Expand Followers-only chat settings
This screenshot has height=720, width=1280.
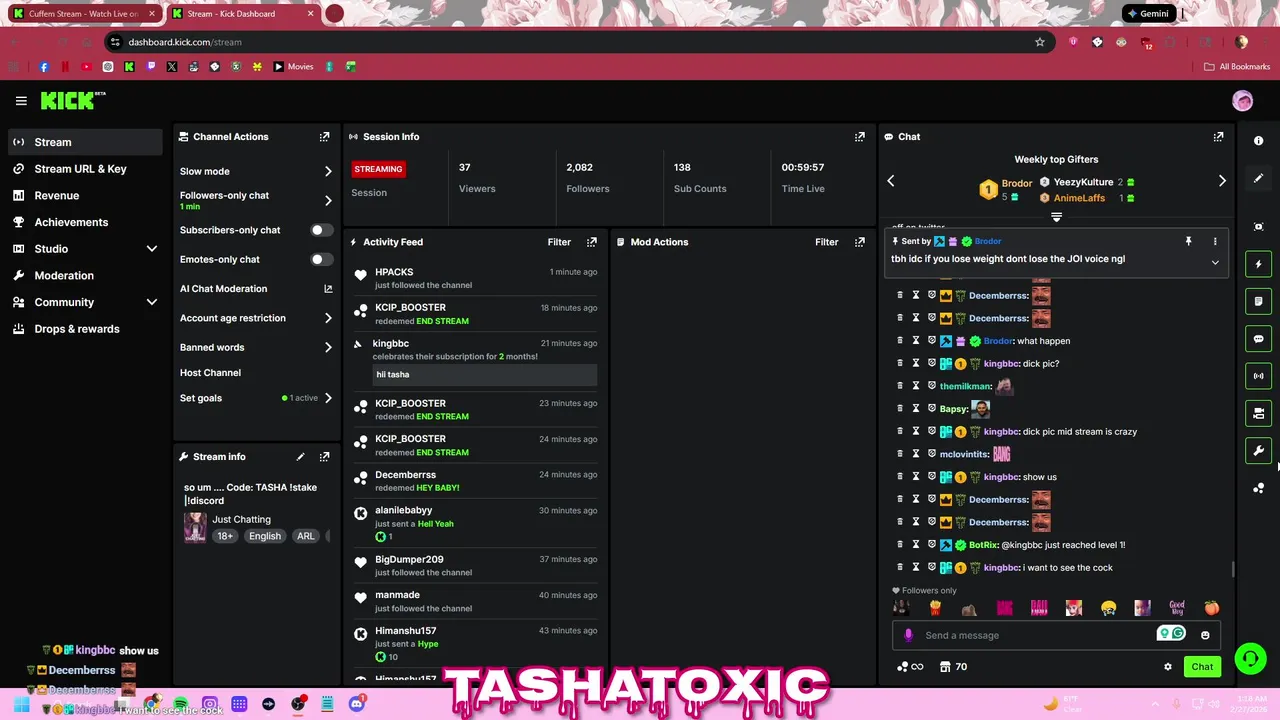click(x=328, y=200)
